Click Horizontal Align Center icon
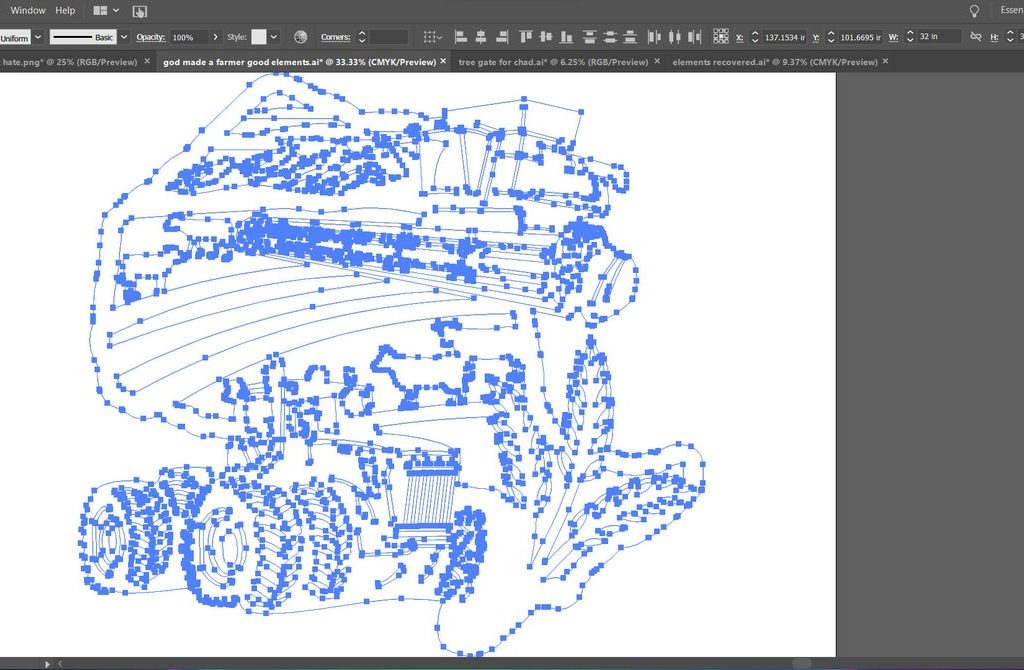This screenshot has width=1024, height=670. 480,37
